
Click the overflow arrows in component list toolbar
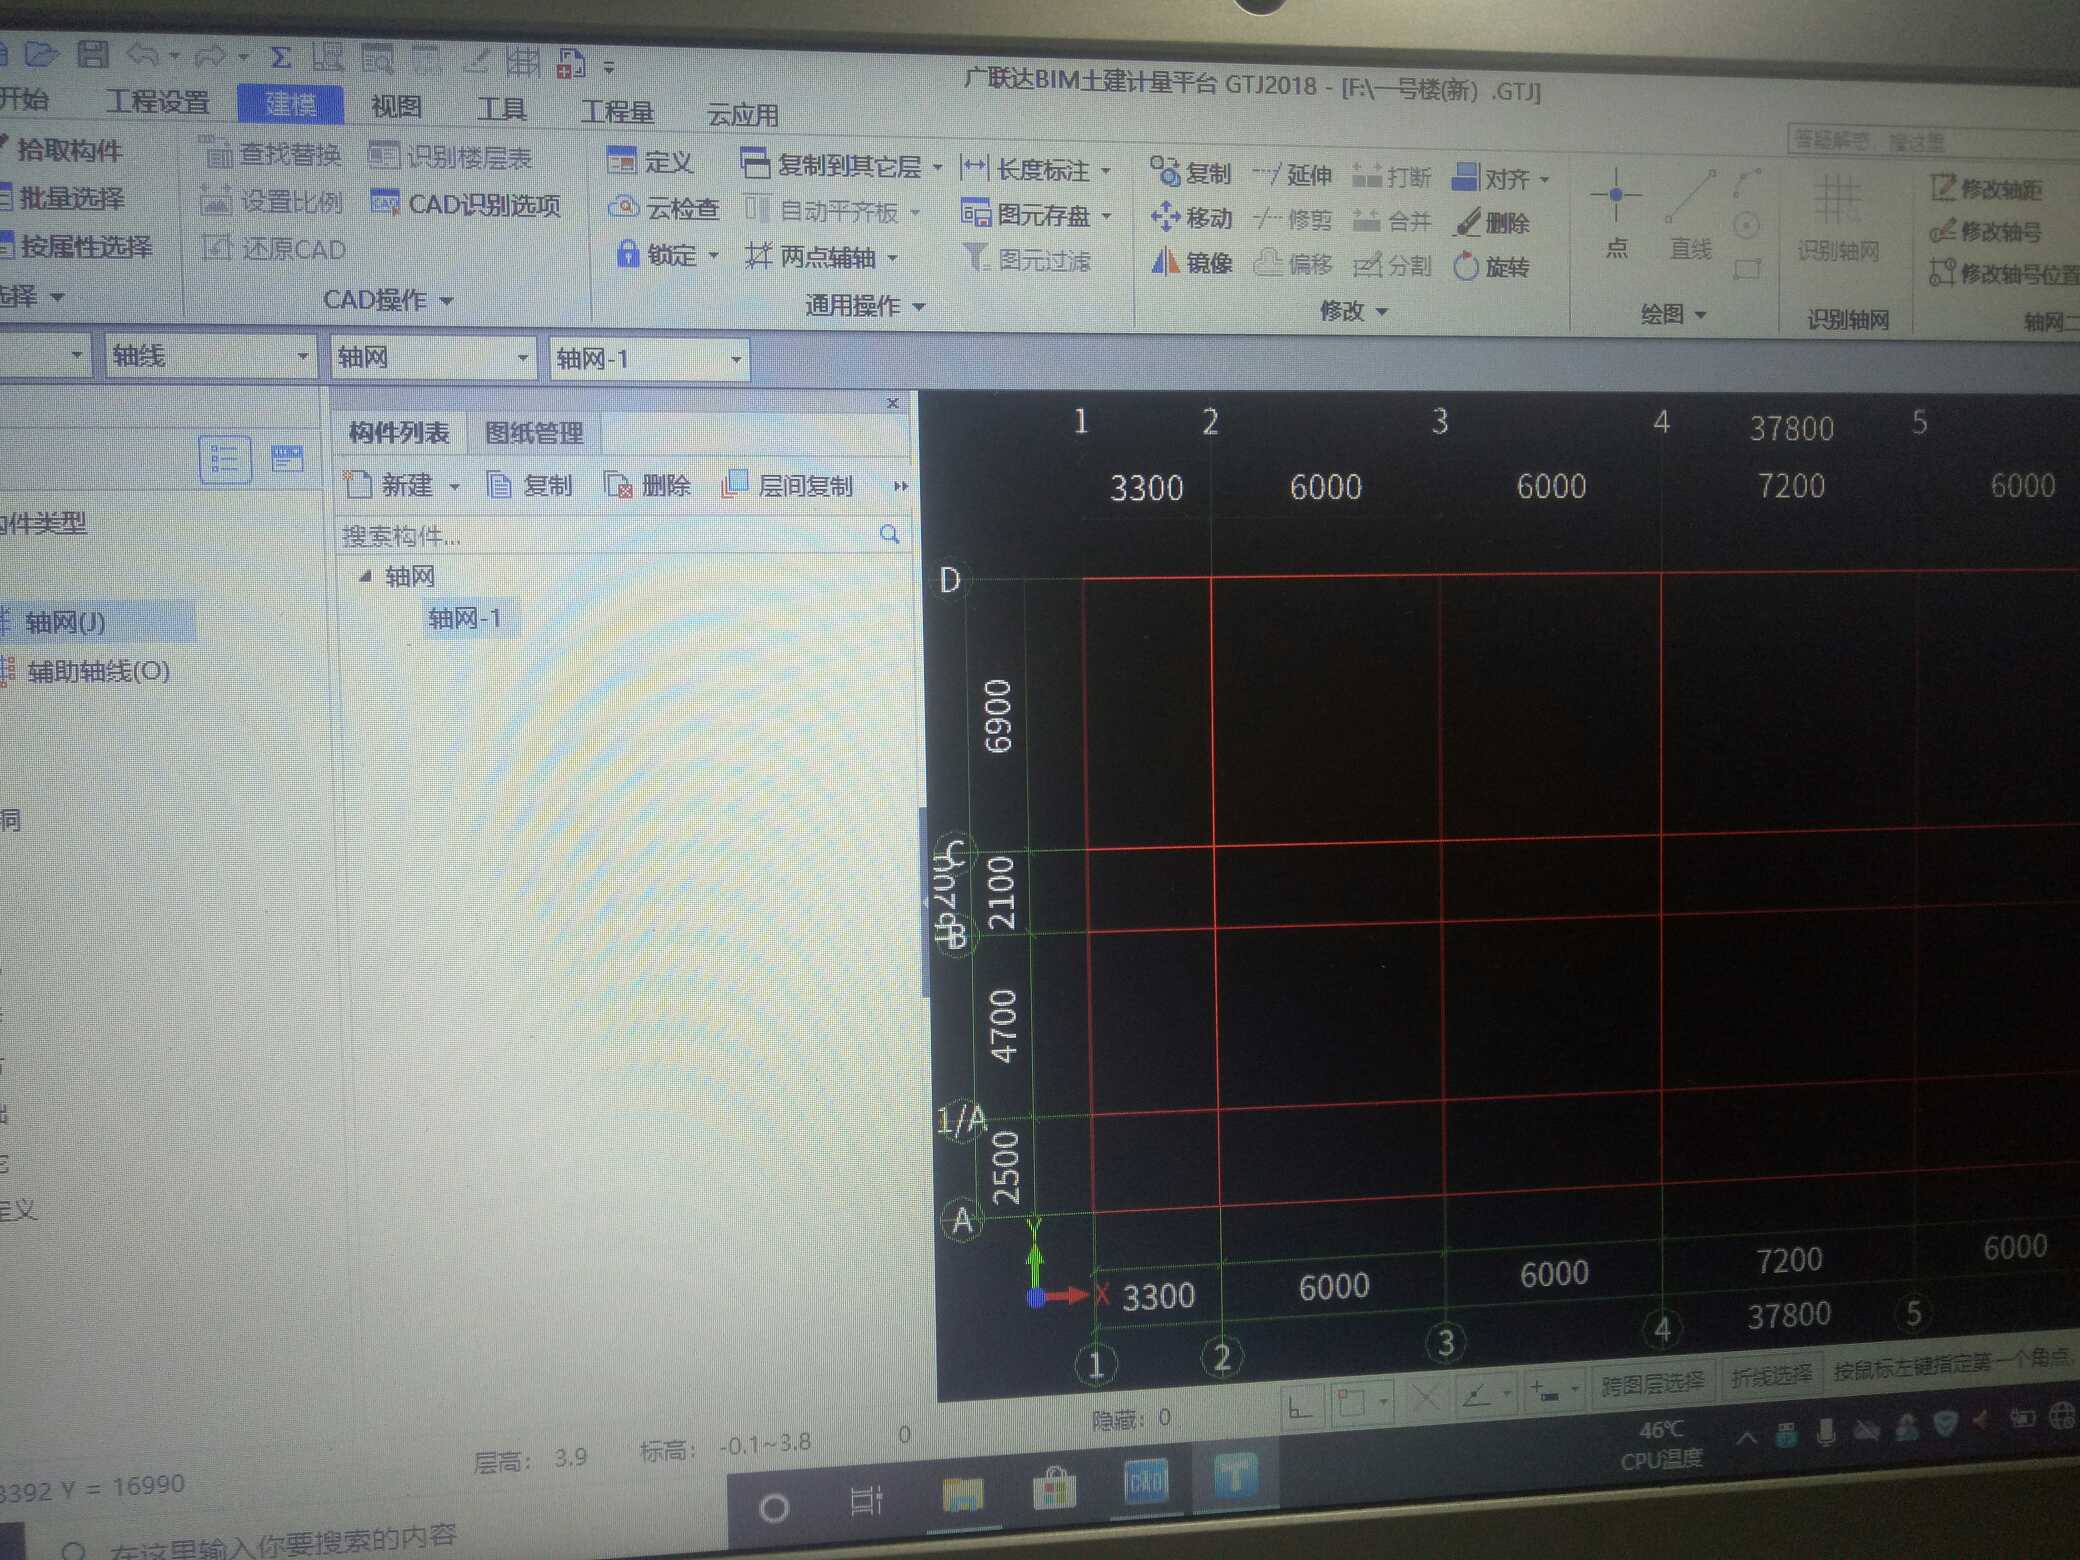(900, 486)
